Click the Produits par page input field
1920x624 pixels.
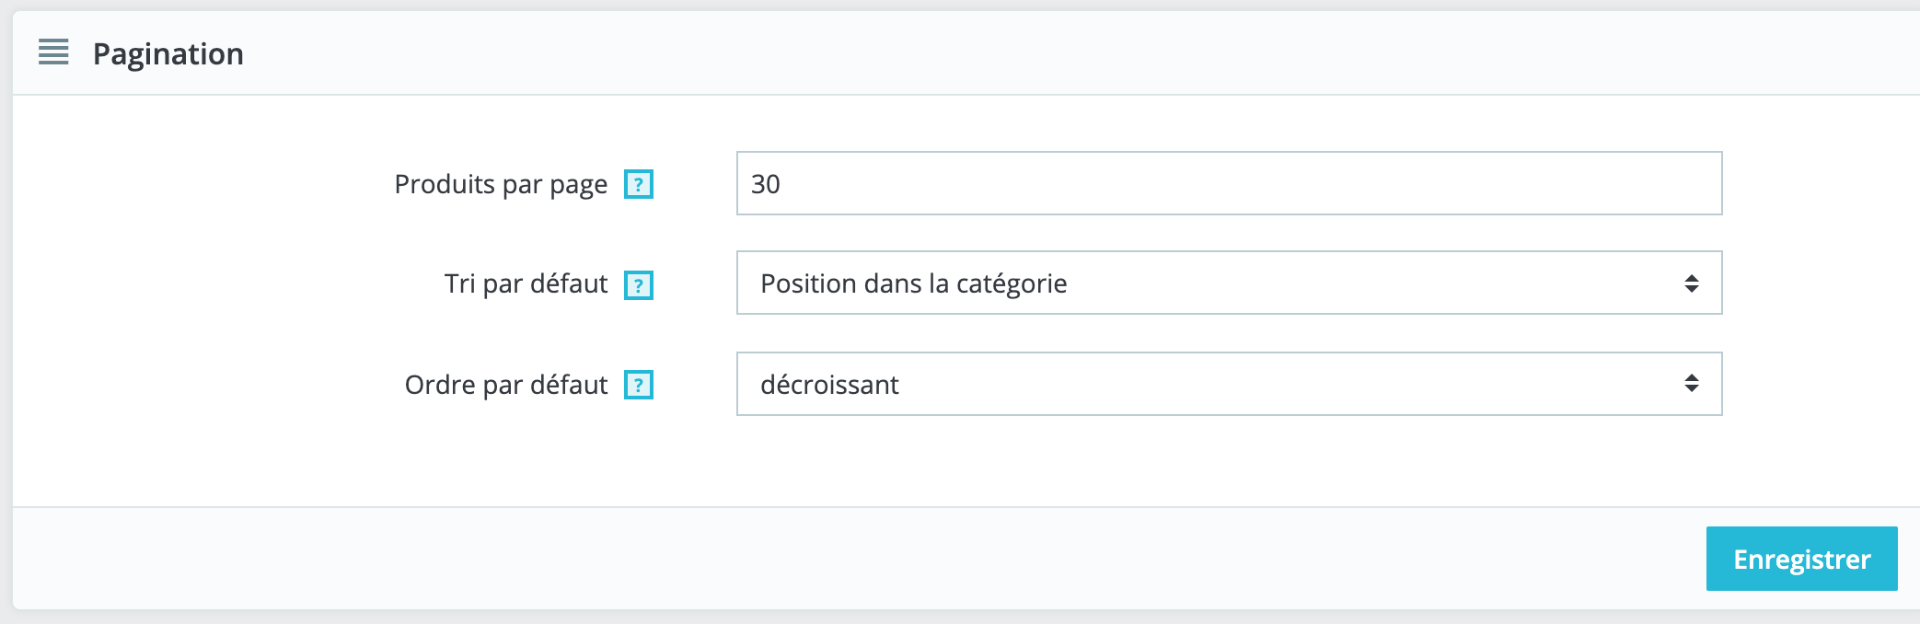coord(1229,183)
